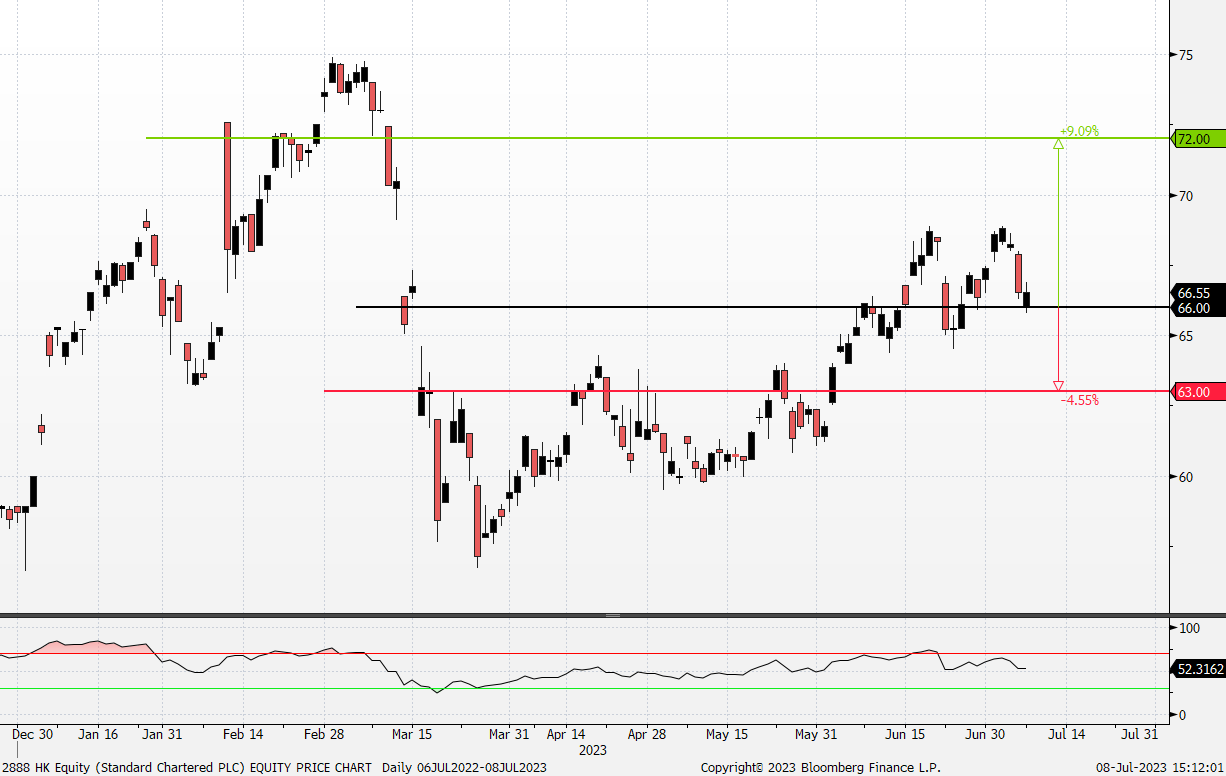Click the Feb 14 date label
1226x776 pixels.
click(243, 734)
